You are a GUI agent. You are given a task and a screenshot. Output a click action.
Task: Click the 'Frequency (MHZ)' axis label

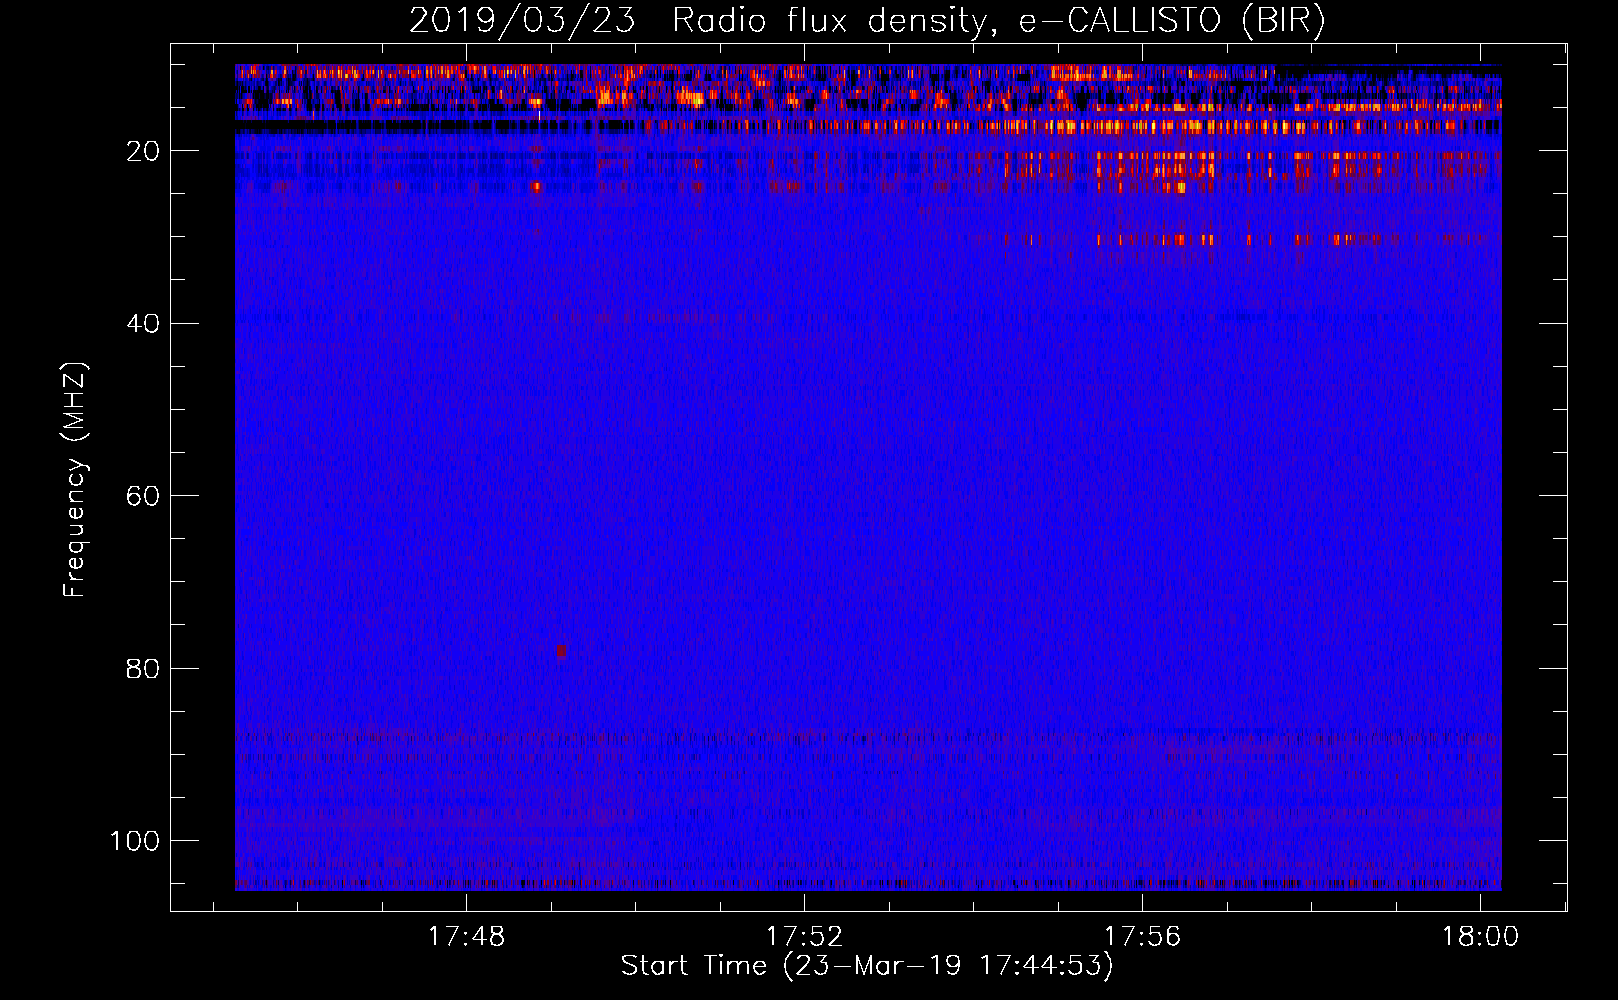75,480
